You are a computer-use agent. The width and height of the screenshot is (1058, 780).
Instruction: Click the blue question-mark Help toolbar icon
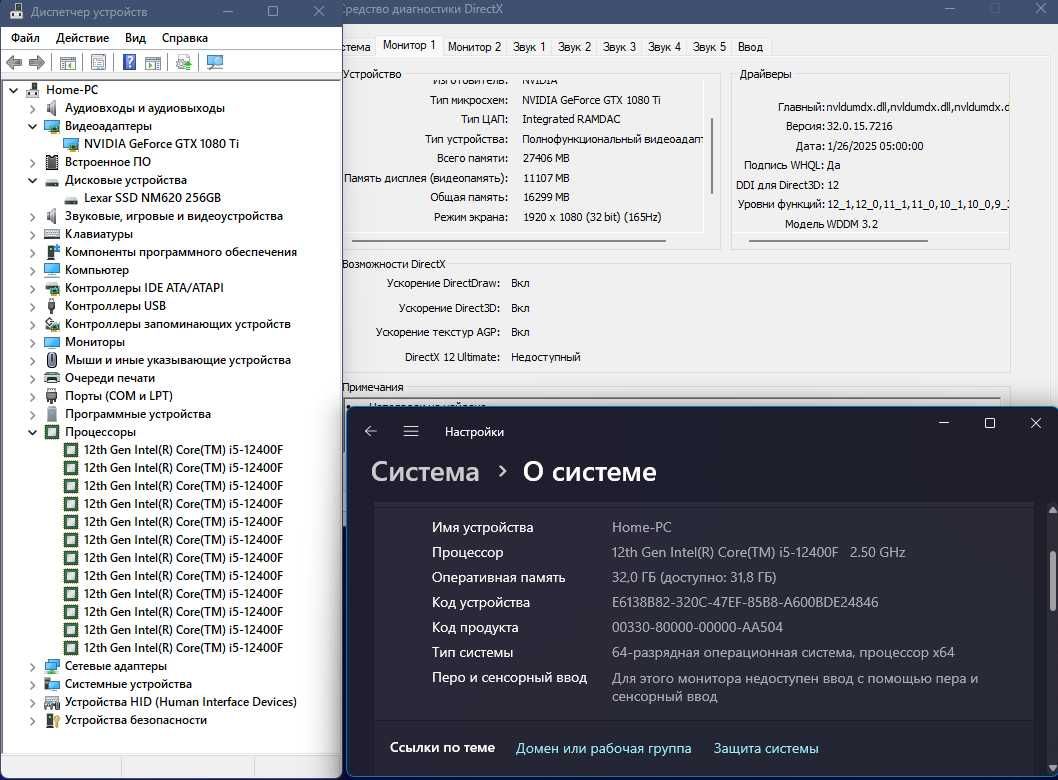point(130,63)
